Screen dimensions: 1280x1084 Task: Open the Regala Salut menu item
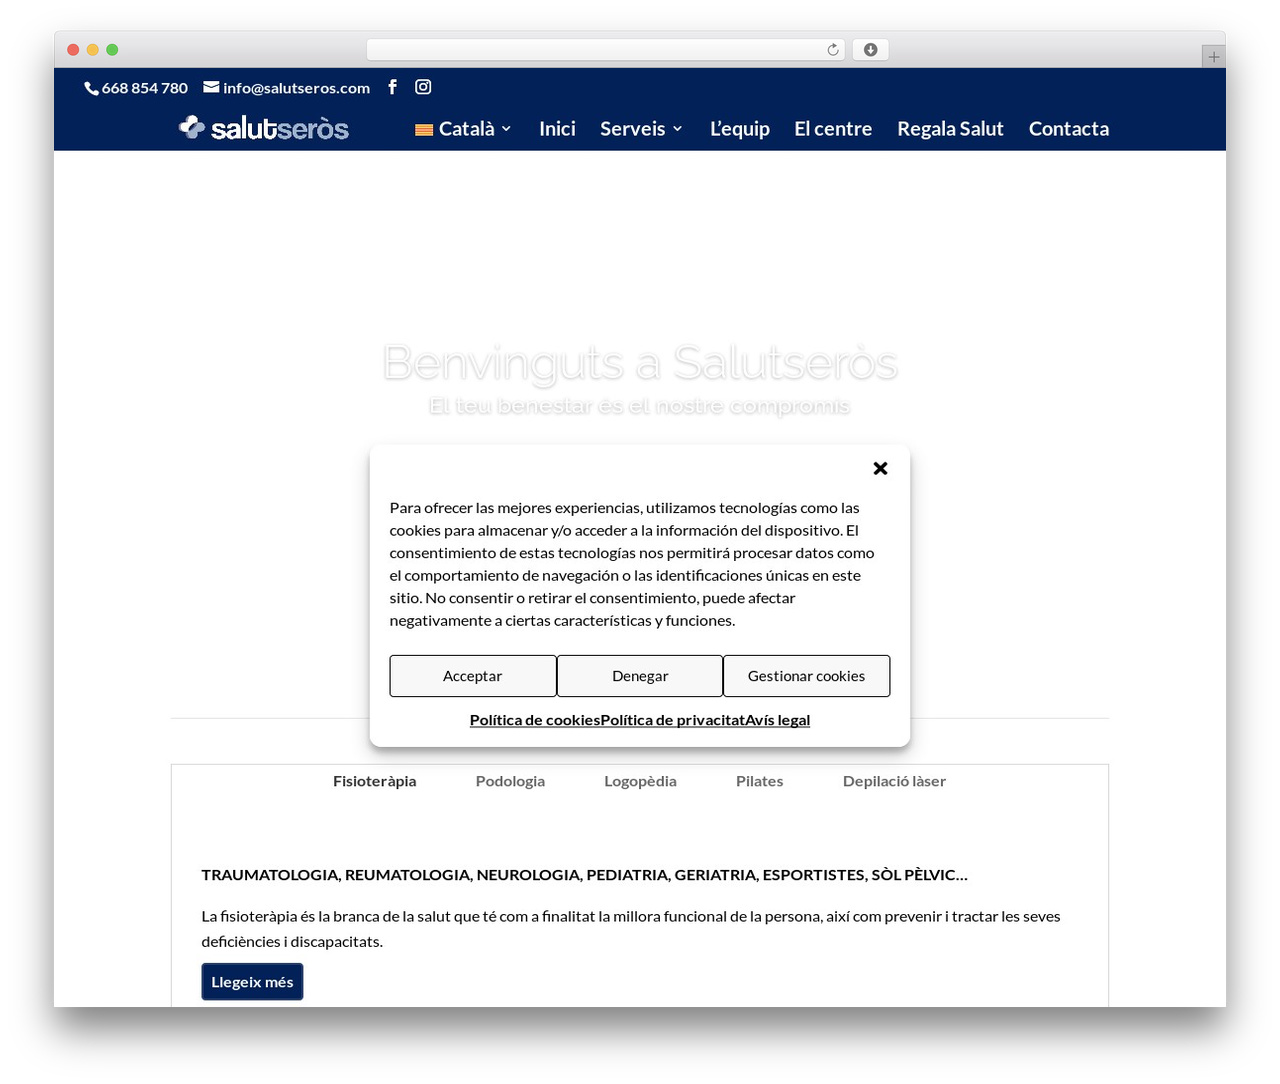[950, 129]
